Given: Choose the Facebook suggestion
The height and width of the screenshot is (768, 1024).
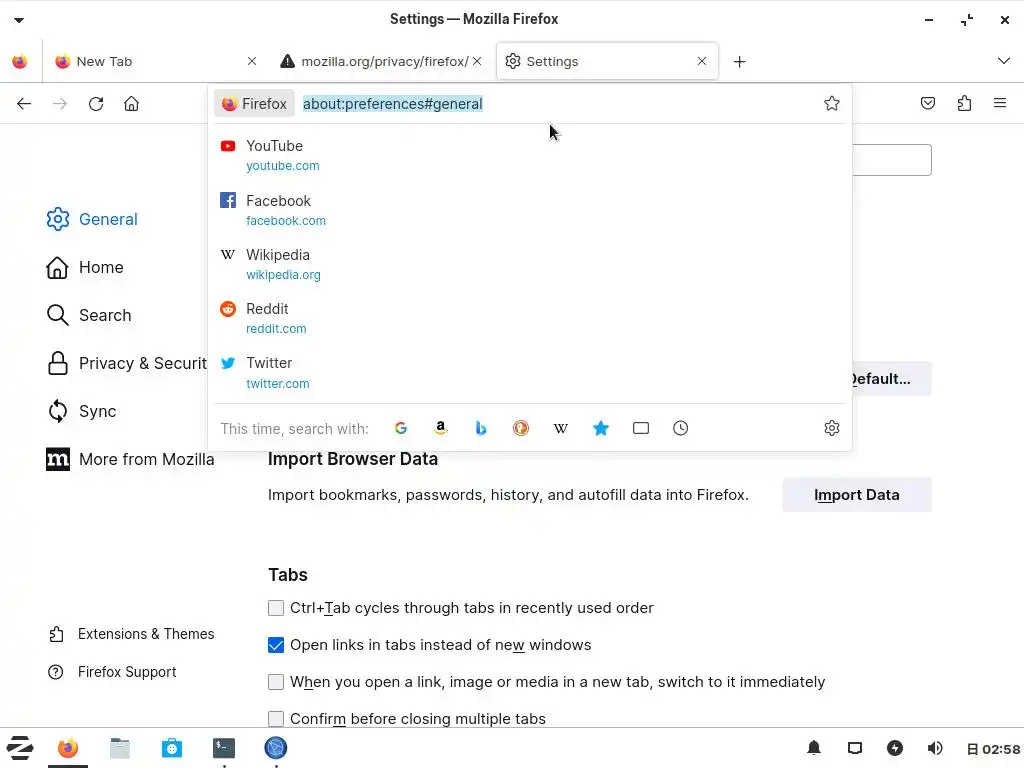Looking at the screenshot, I should 530,210.
